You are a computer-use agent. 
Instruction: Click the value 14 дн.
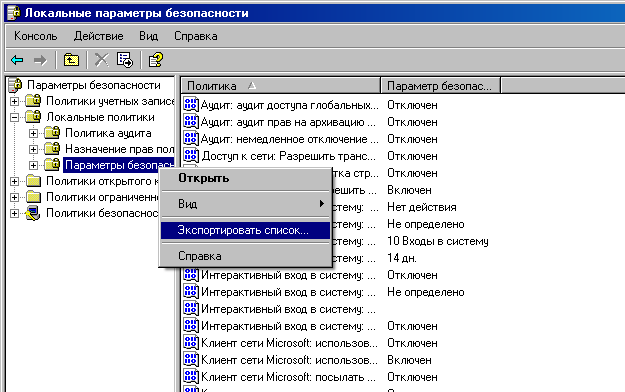(x=402, y=258)
